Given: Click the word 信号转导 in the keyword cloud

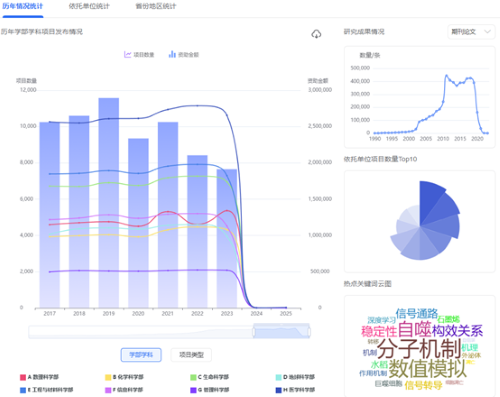Looking at the screenshot, I should tap(423, 385).
